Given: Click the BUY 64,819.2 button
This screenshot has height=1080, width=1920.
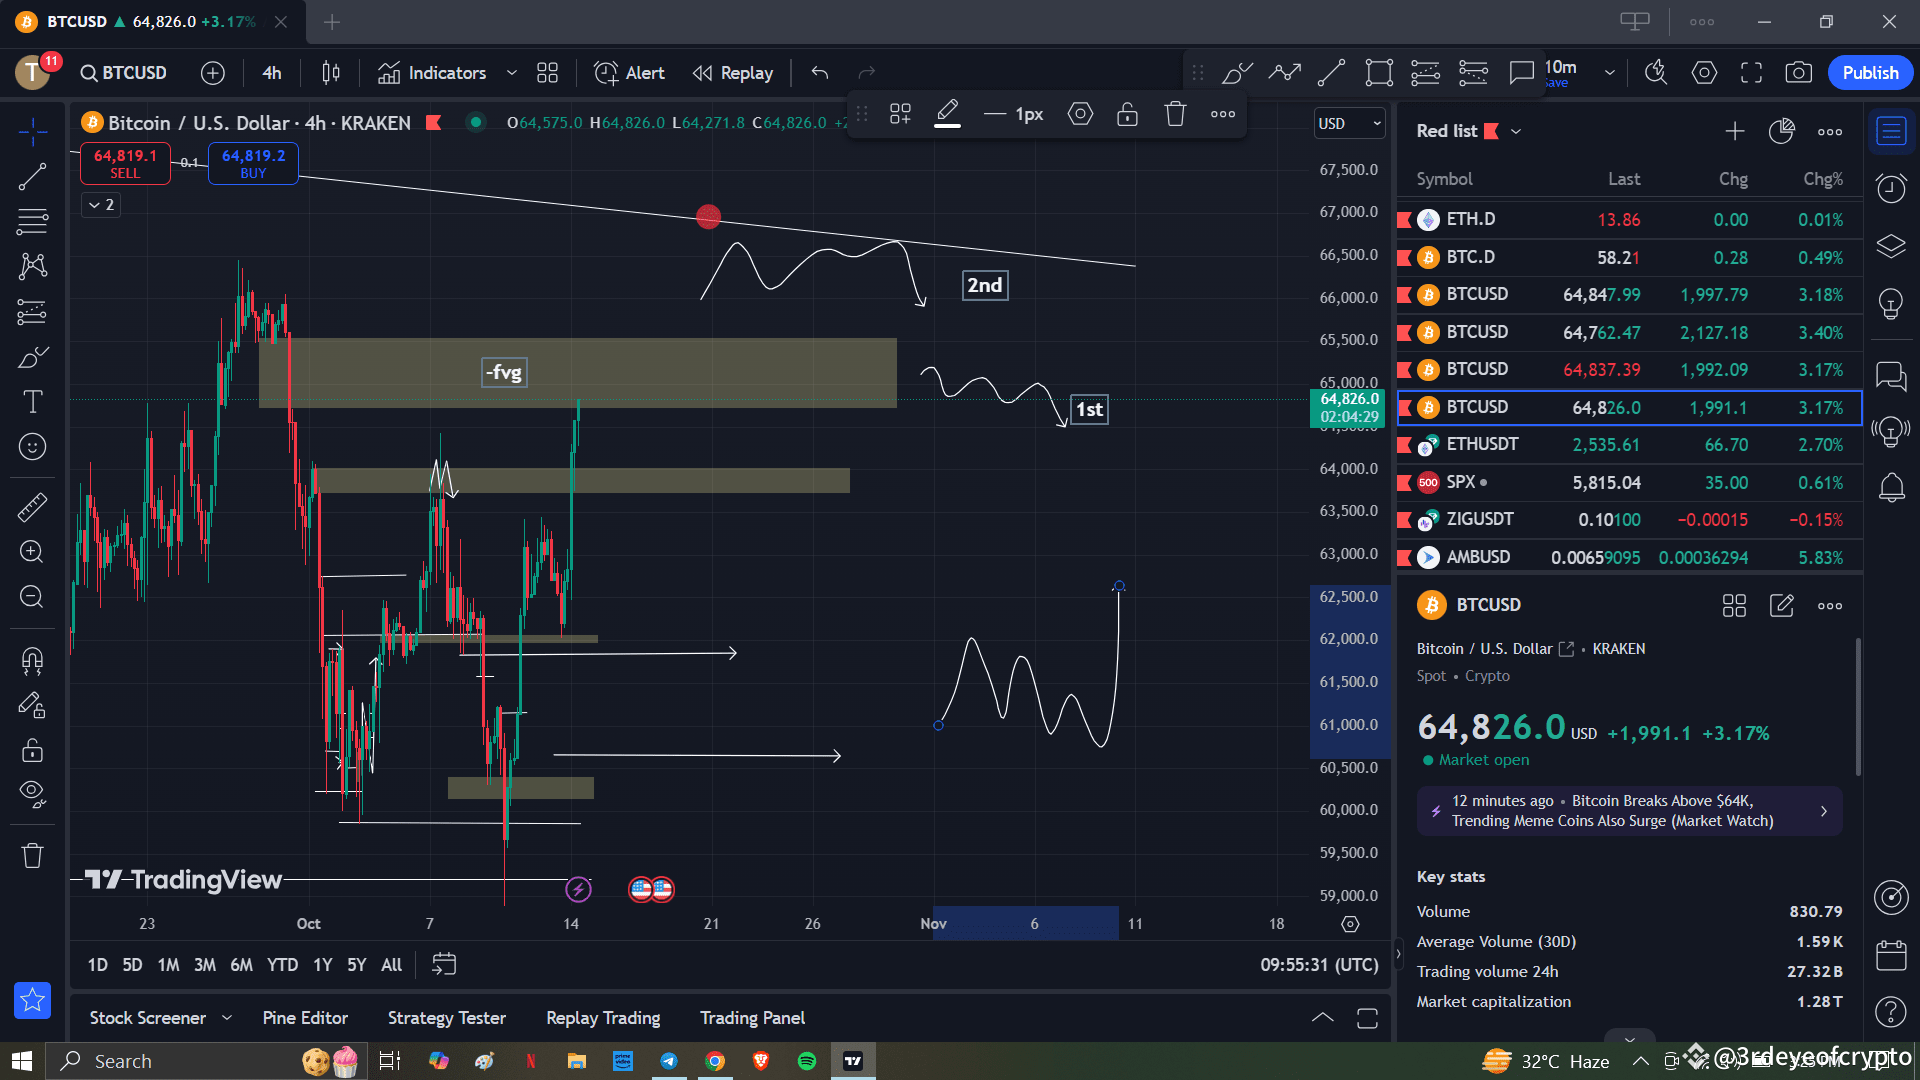Looking at the screenshot, I should click(x=253, y=163).
